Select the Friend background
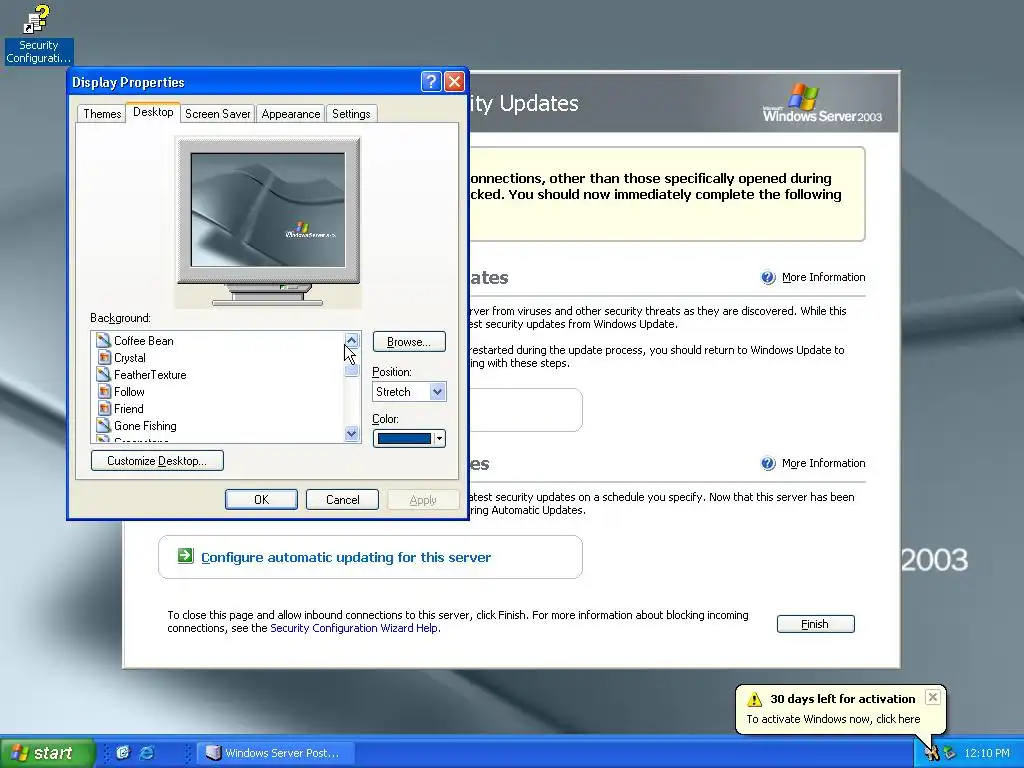Image resolution: width=1024 pixels, height=768 pixels. tap(128, 409)
